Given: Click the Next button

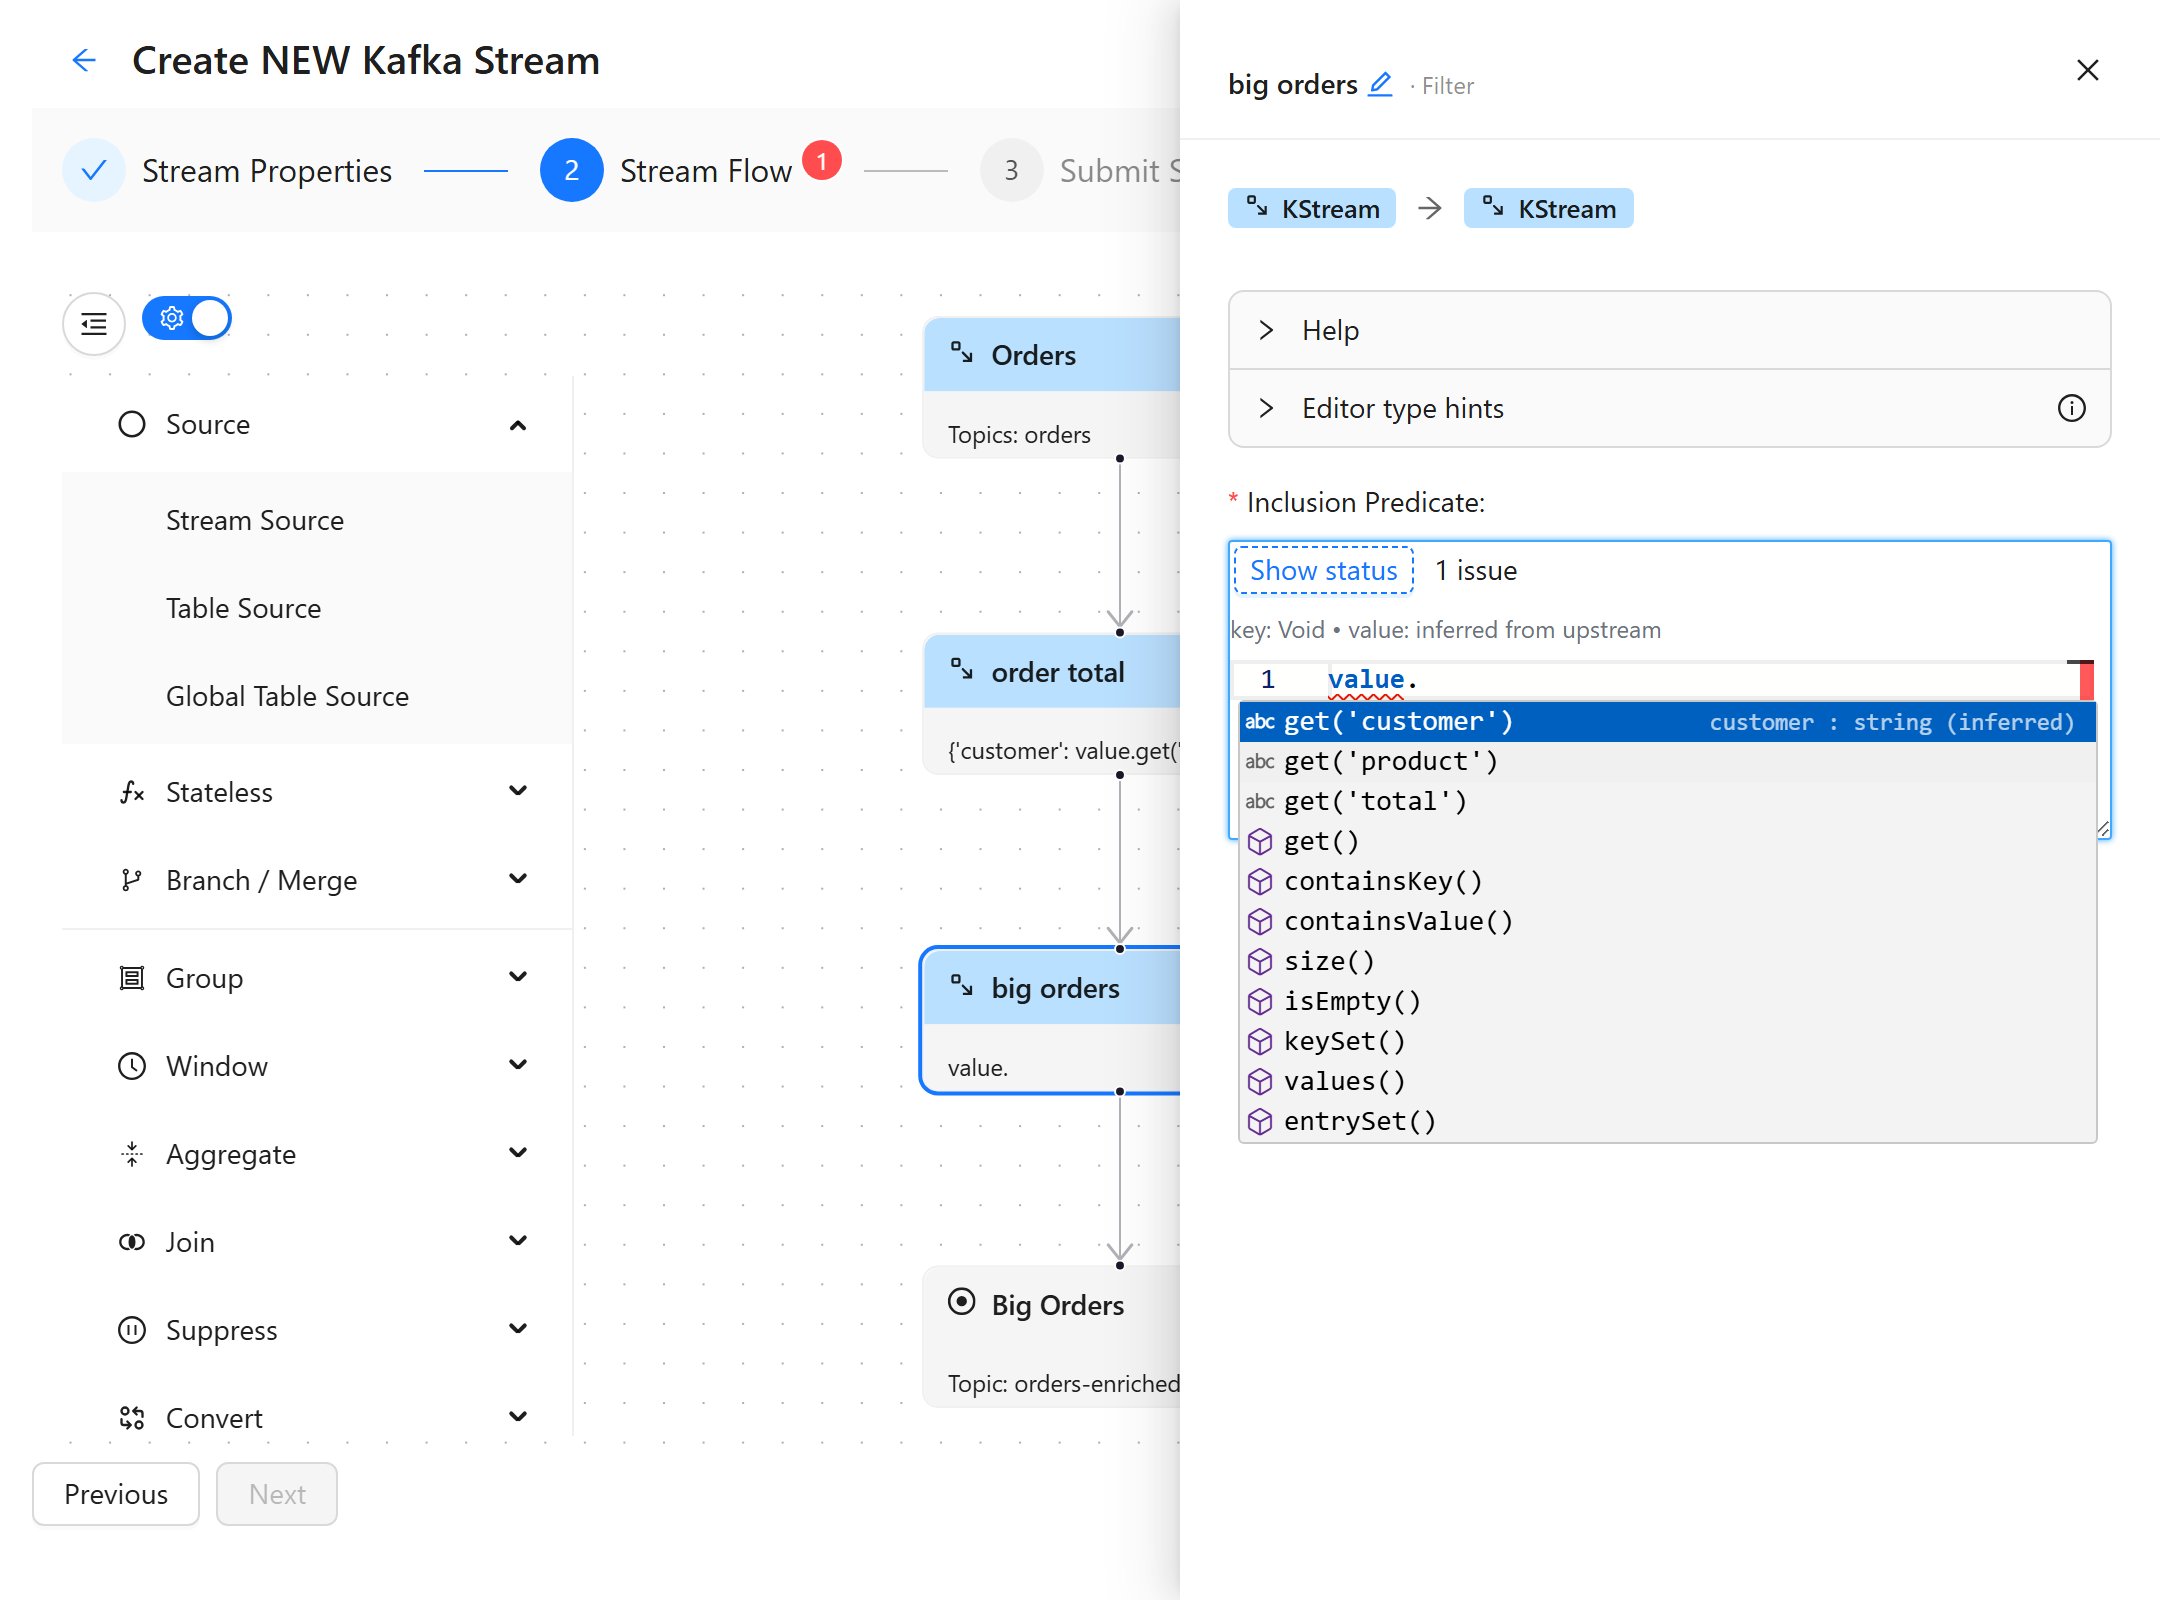Looking at the screenshot, I should pyautogui.click(x=277, y=1494).
